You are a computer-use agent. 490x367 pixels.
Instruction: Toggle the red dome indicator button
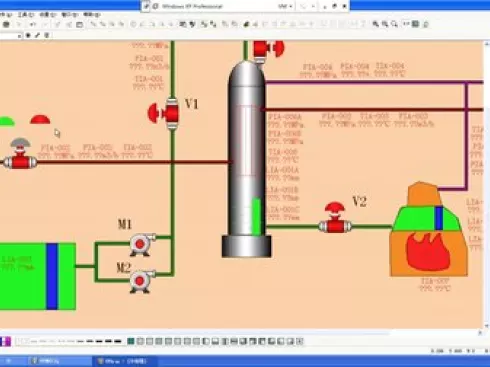pyautogui.click(x=40, y=120)
